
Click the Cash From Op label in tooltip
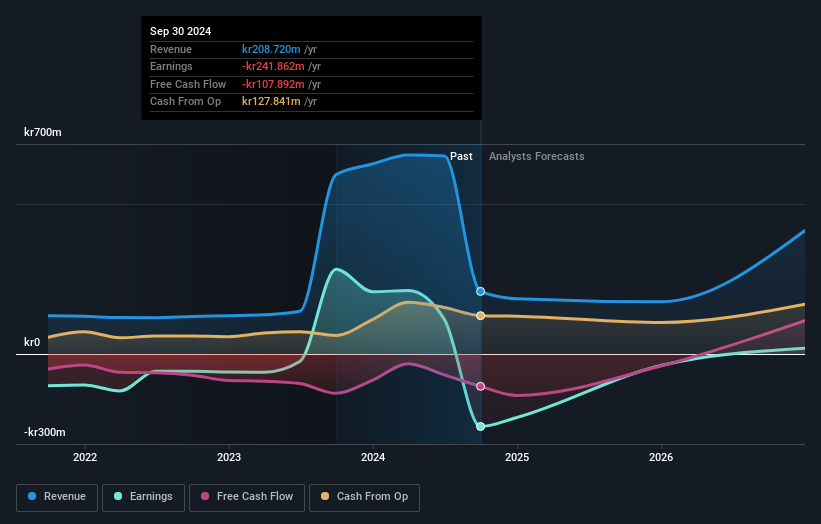pyautogui.click(x=185, y=102)
